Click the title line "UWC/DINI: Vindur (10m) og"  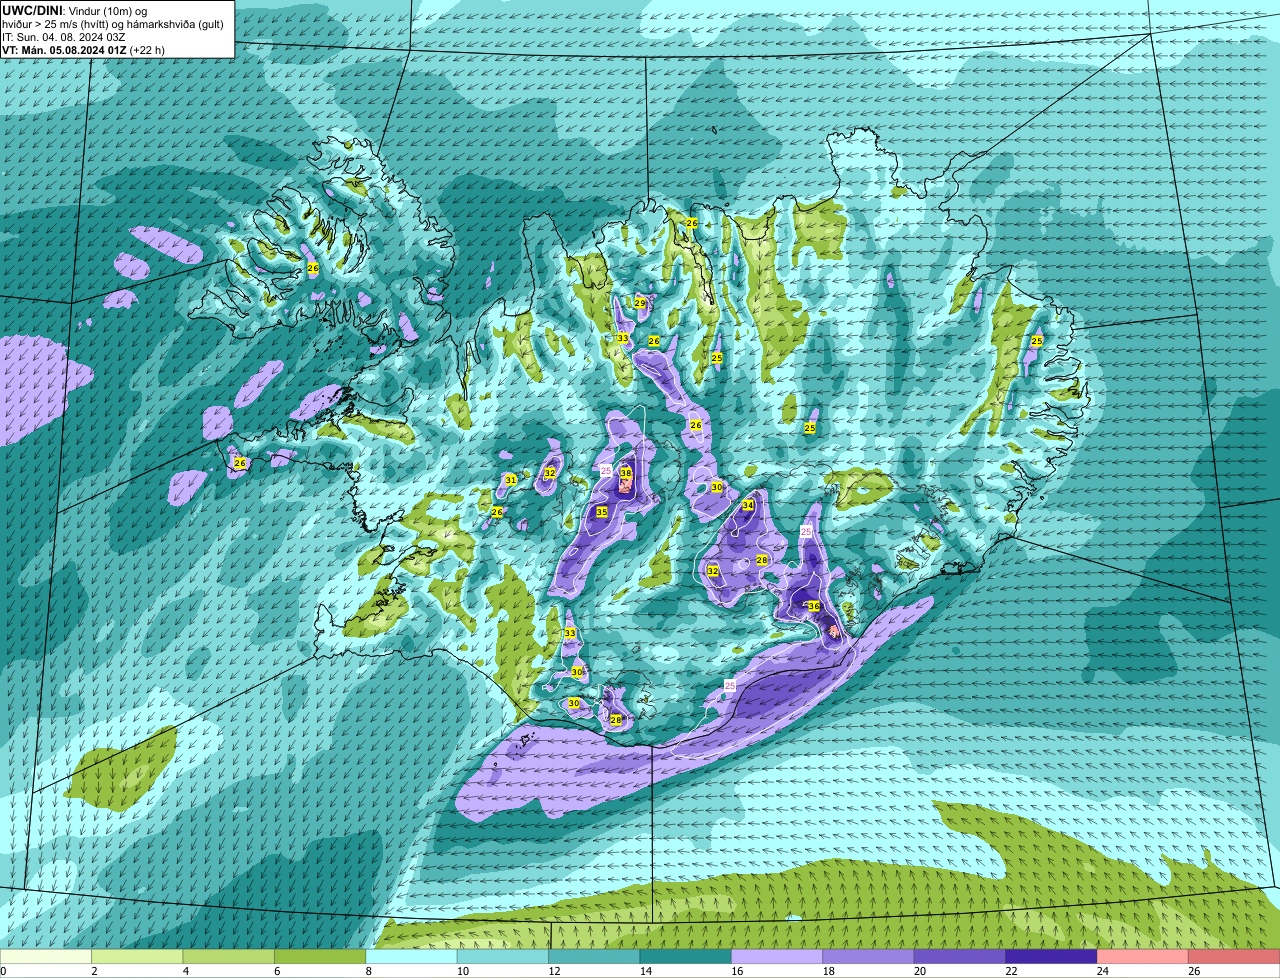73,10
